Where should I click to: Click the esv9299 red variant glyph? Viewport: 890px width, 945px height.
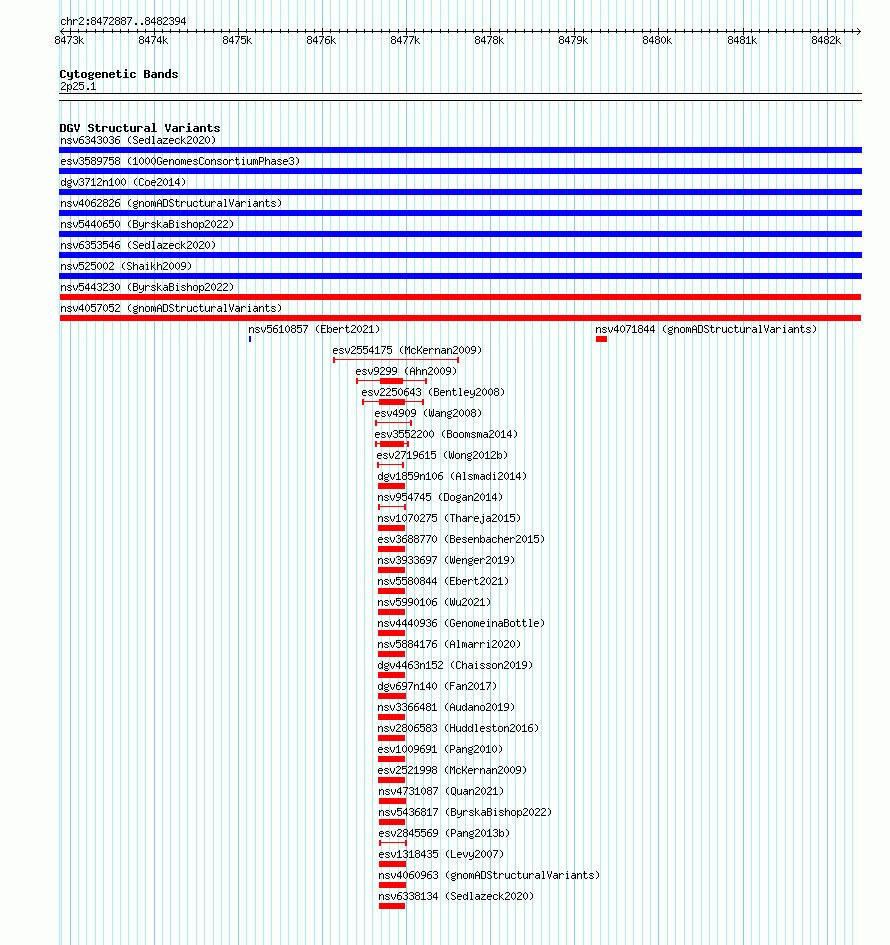pyautogui.click(x=392, y=381)
